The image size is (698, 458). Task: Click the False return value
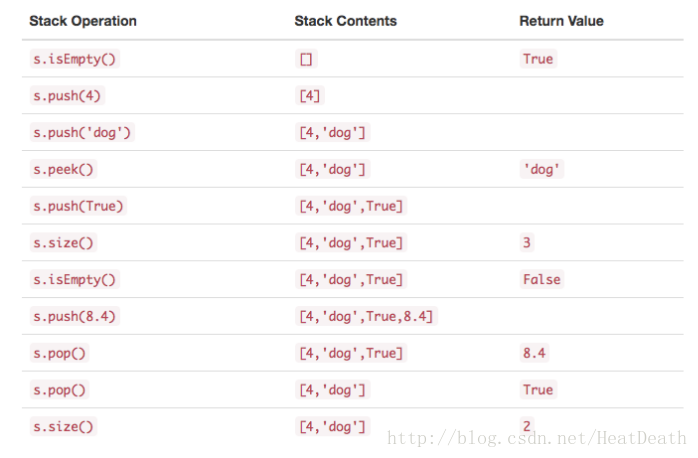pos(542,280)
